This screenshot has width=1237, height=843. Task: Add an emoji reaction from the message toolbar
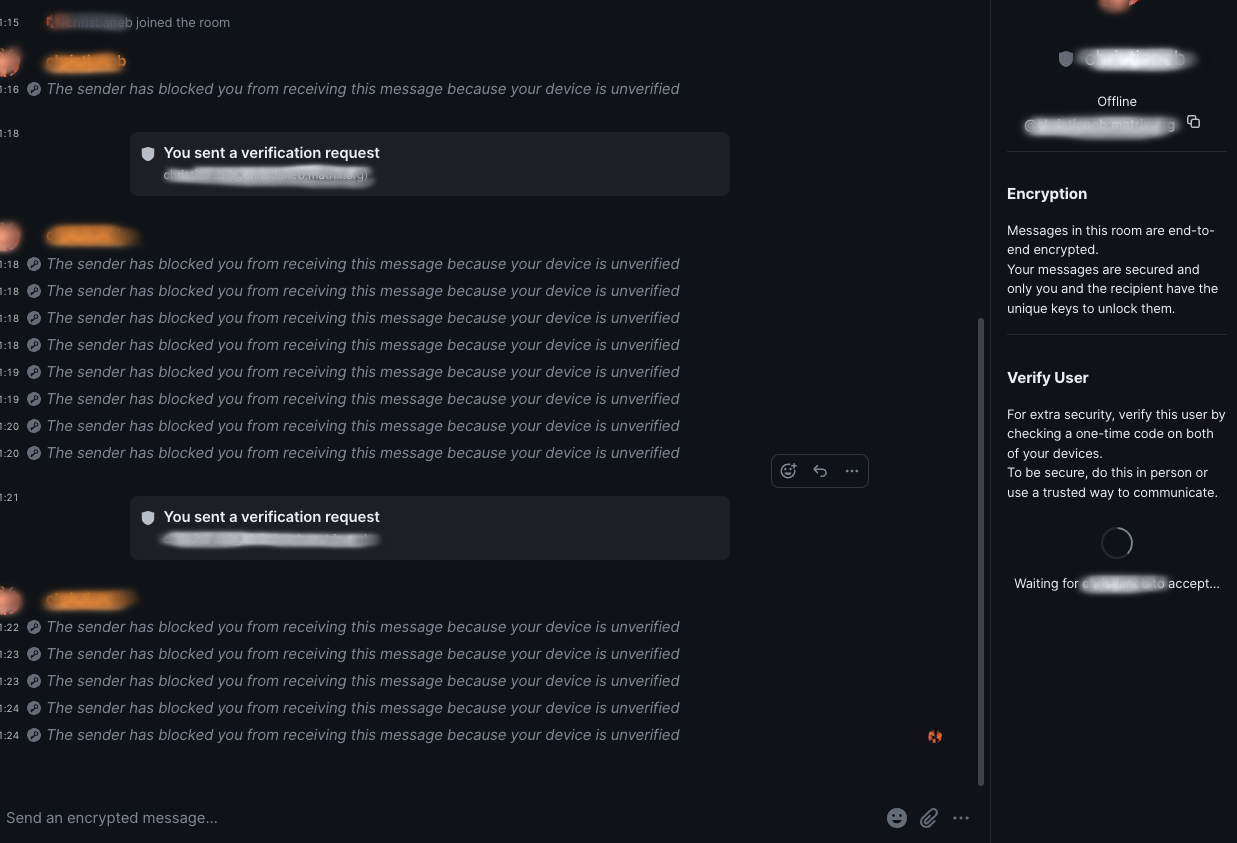pyautogui.click(x=788, y=471)
